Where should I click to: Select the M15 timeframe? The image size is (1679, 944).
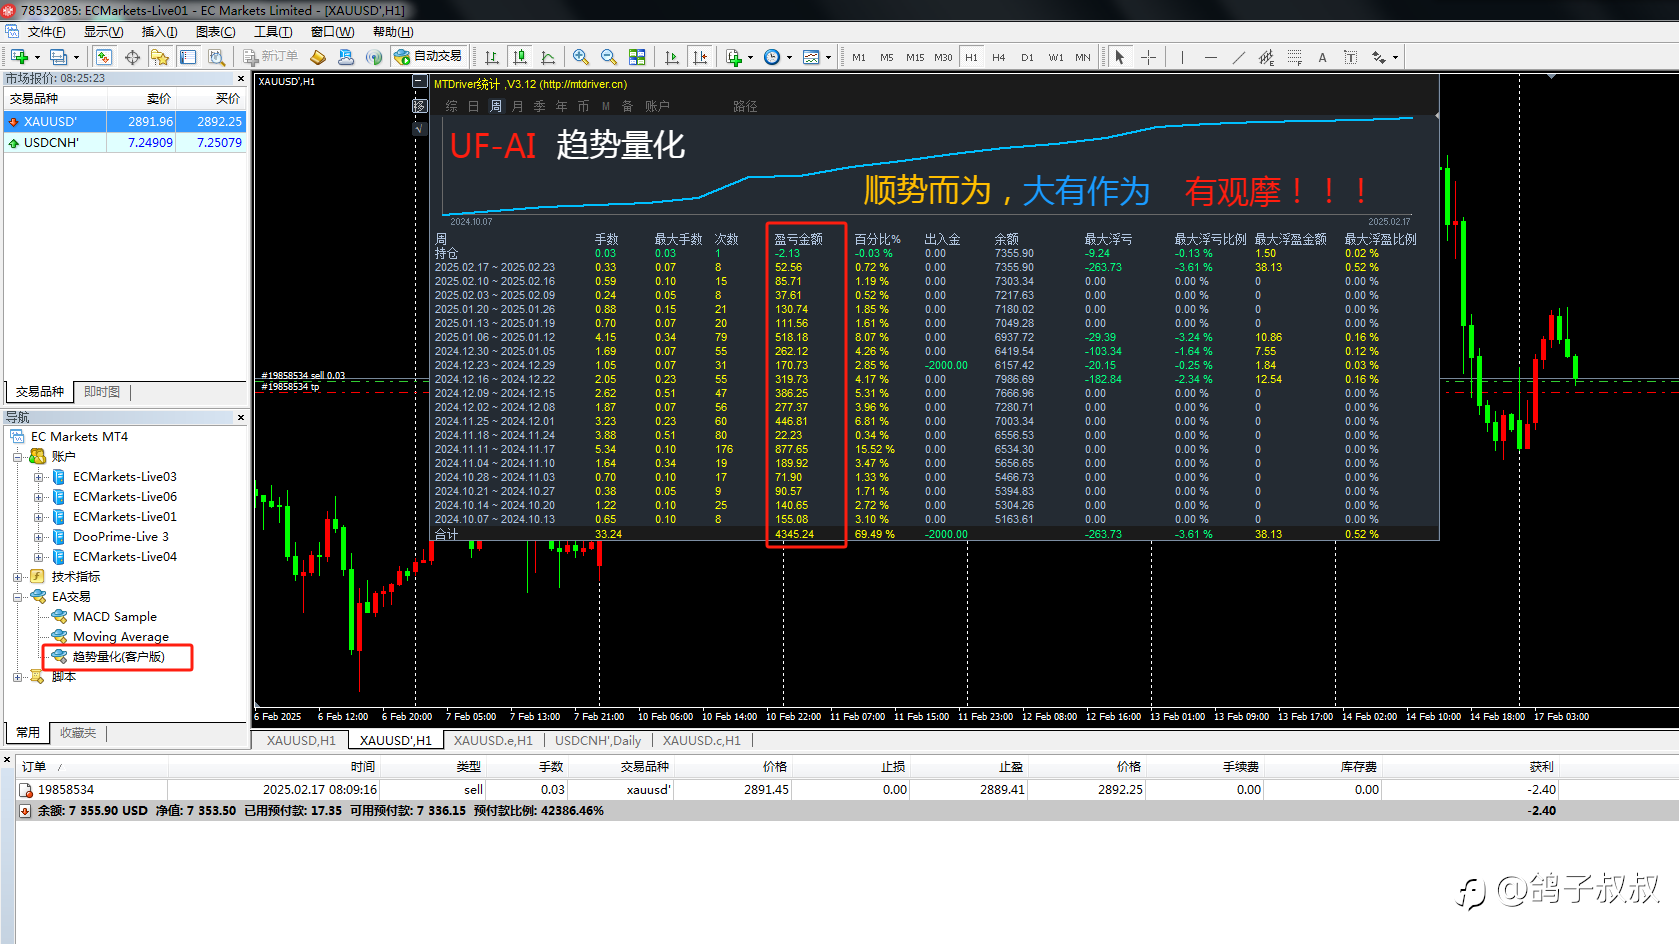(915, 57)
